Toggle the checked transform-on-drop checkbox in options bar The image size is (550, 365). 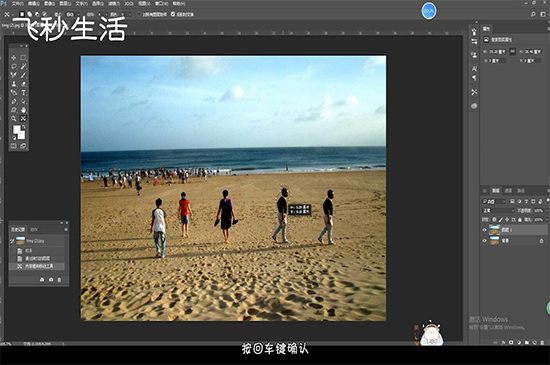tap(173, 14)
